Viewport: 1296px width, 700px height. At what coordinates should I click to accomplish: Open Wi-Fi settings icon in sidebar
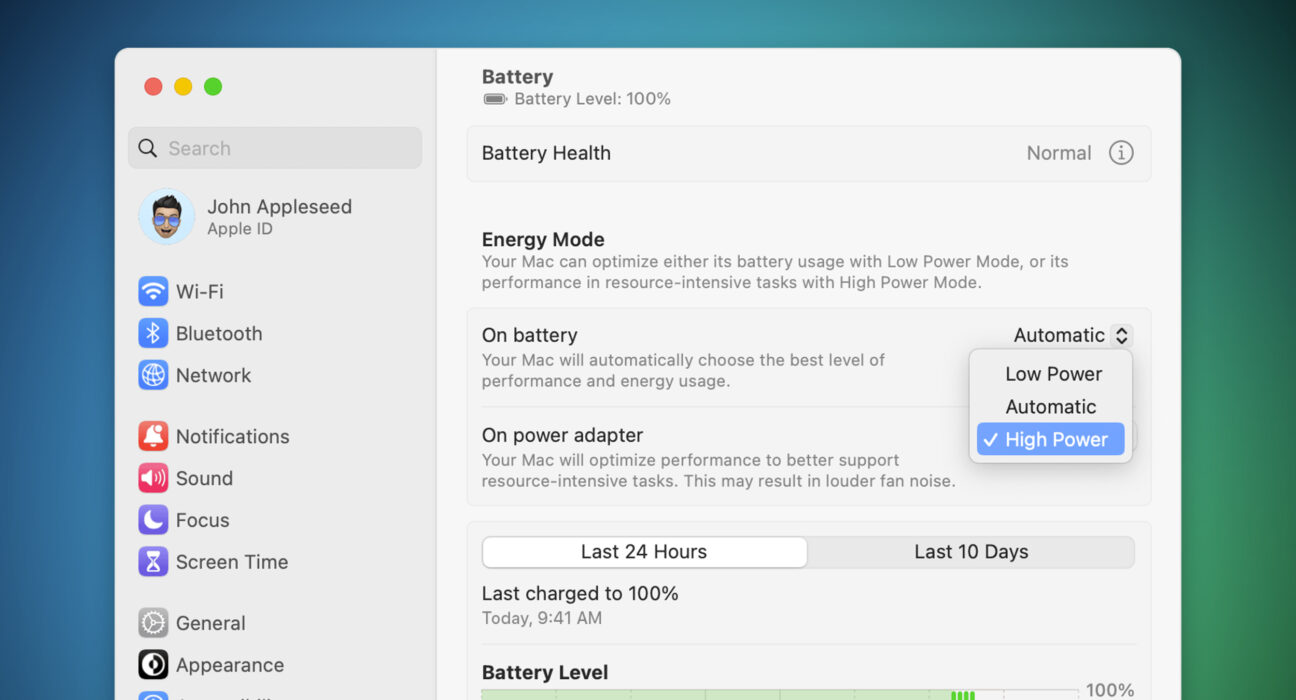153,291
